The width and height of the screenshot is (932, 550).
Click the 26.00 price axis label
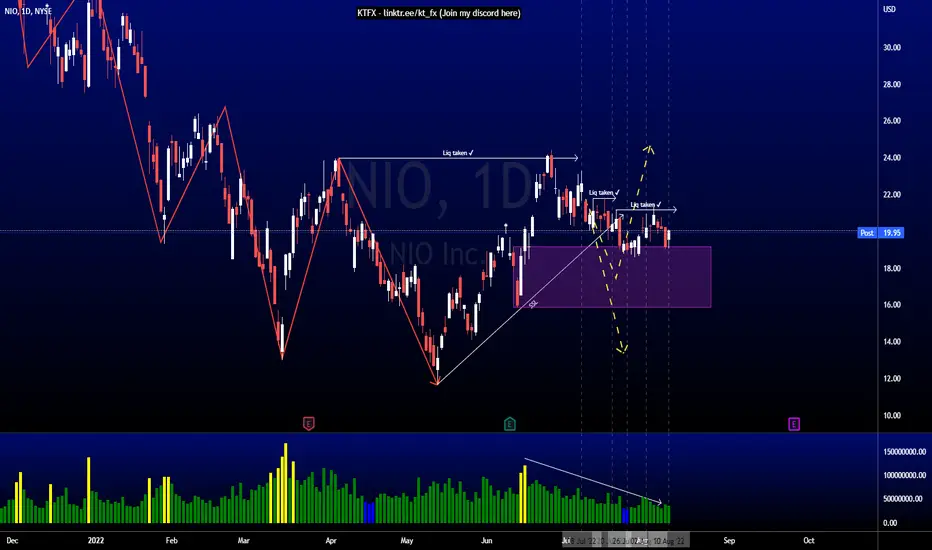(892, 121)
